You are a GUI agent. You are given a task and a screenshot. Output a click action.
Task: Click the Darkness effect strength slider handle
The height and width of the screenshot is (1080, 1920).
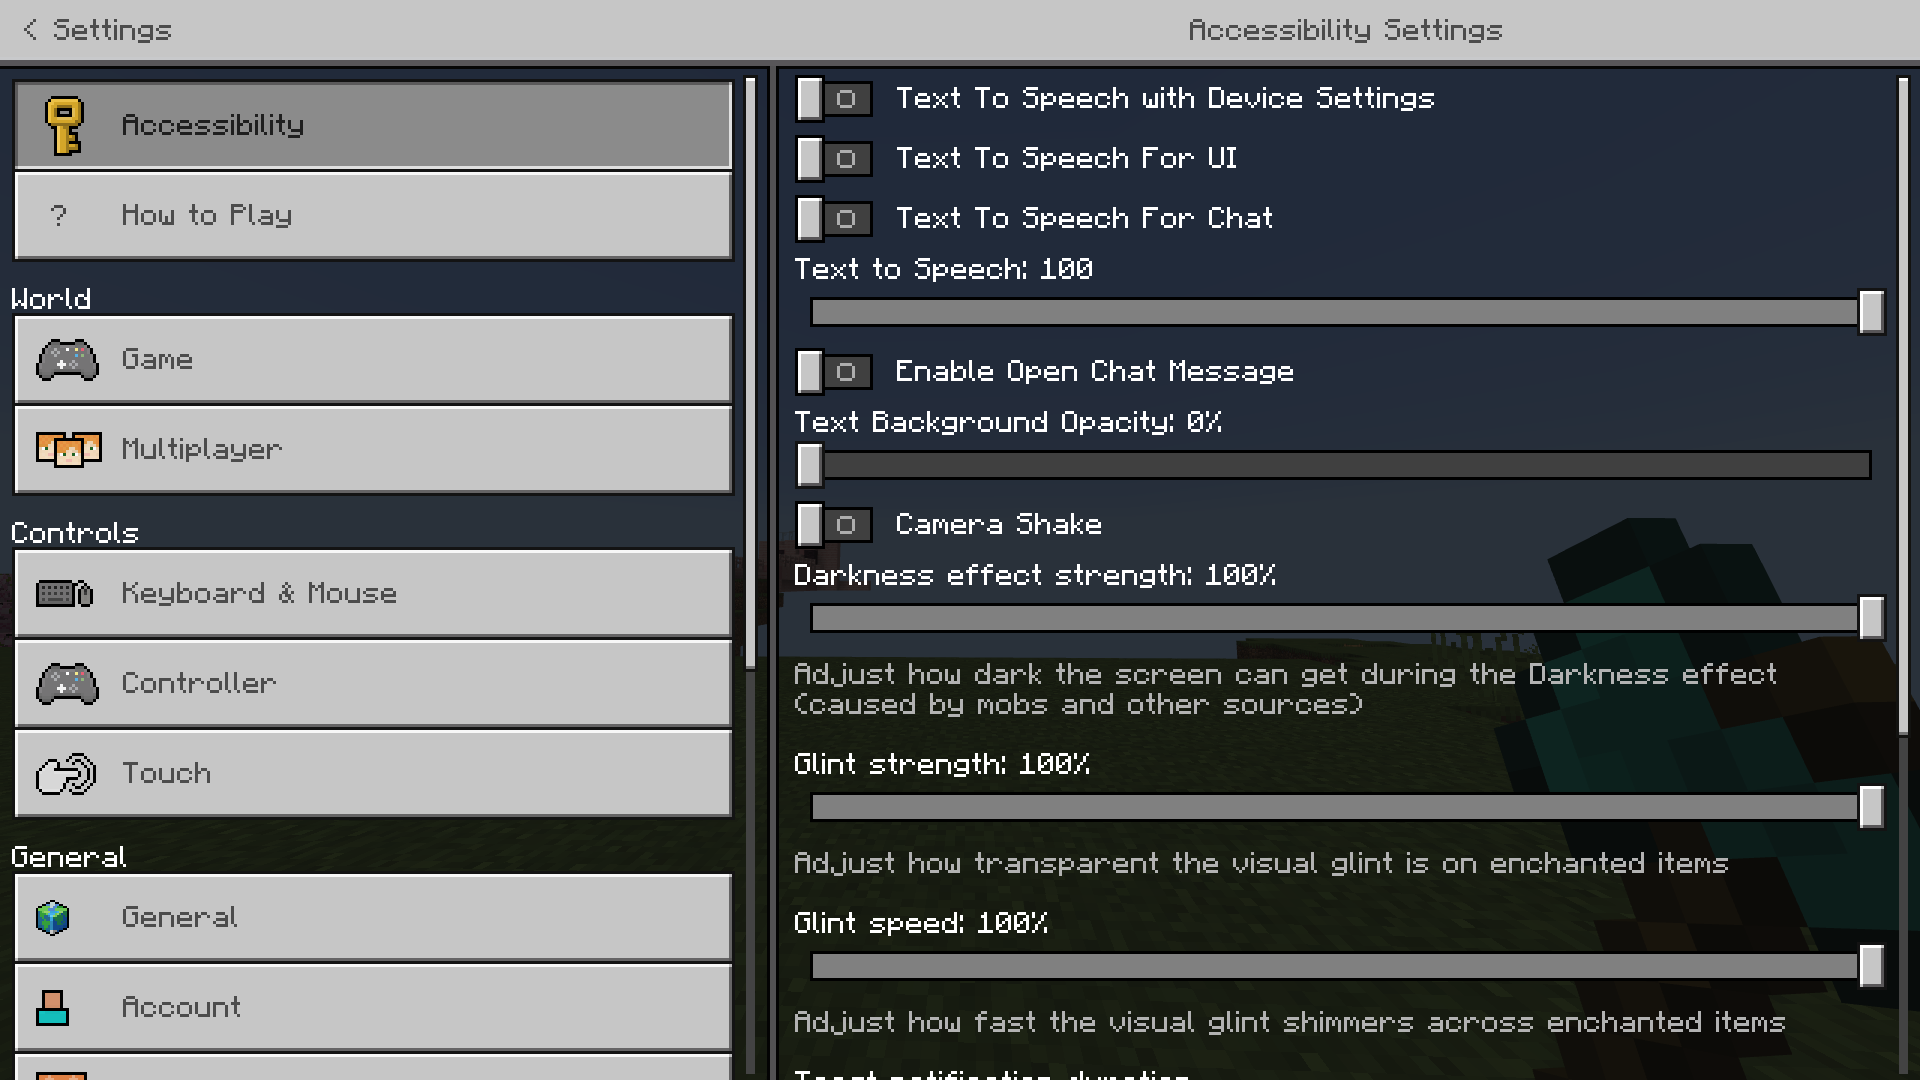(1871, 618)
